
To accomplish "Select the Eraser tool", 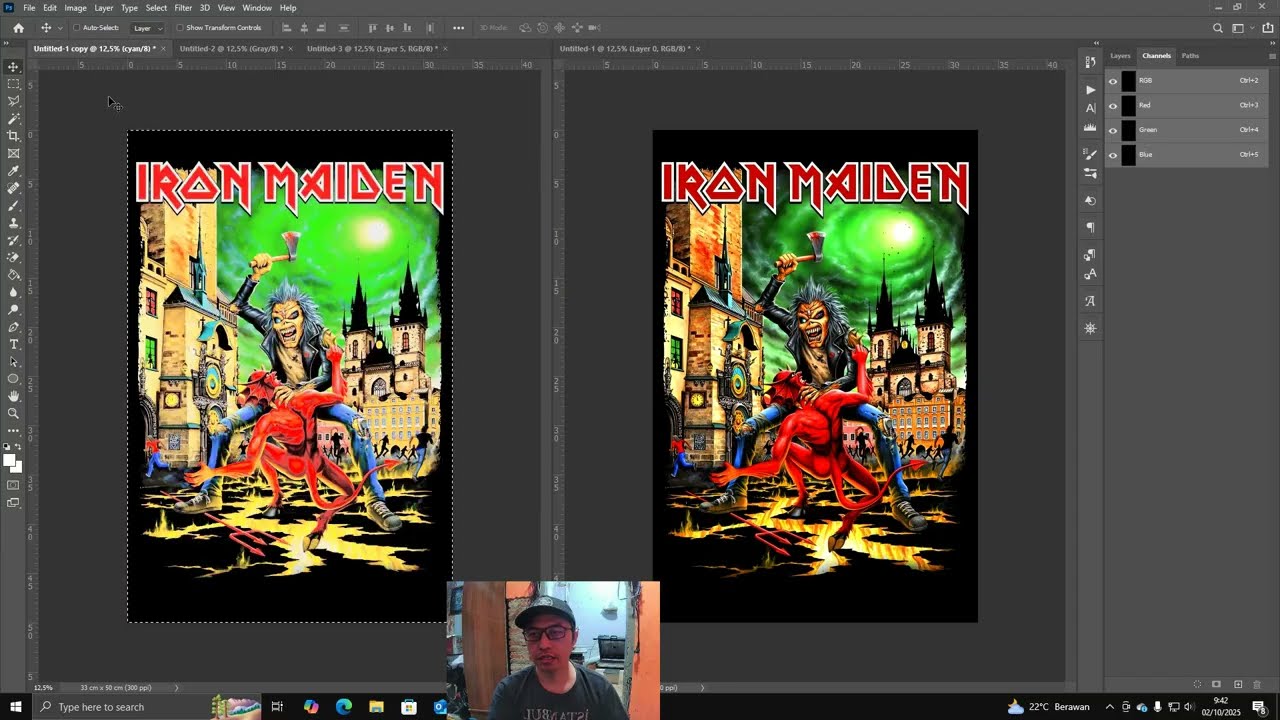I will (13, 257).
